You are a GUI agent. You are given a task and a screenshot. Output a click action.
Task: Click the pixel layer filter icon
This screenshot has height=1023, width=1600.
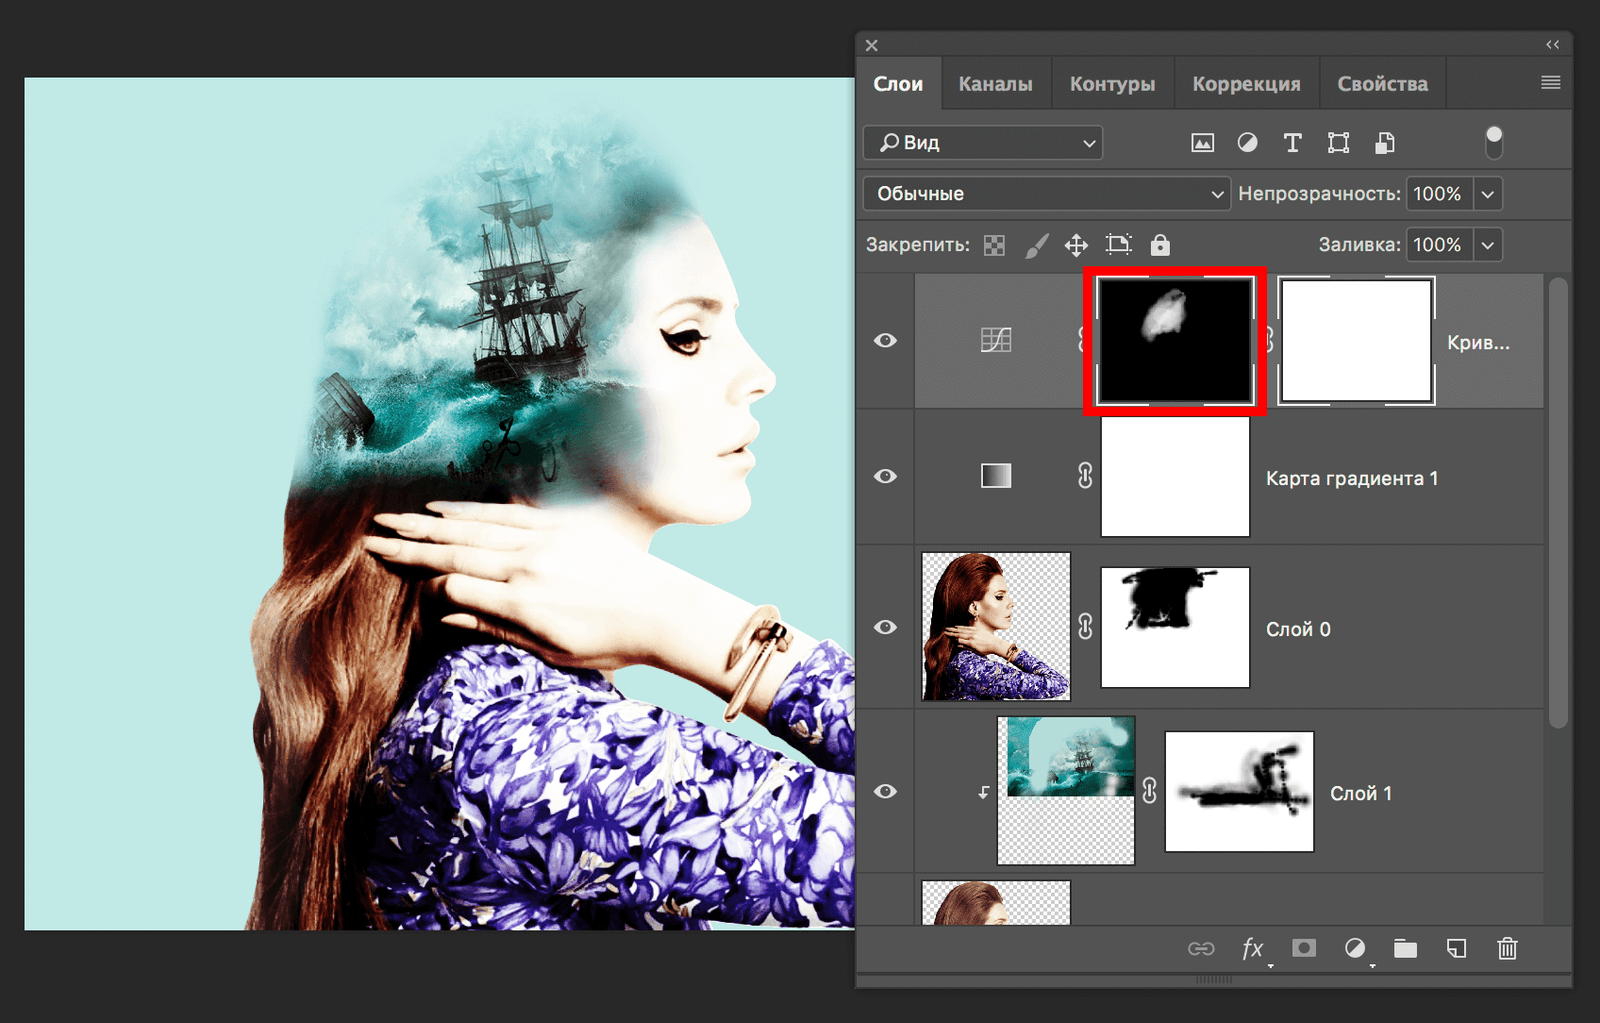click(1202, 143)
